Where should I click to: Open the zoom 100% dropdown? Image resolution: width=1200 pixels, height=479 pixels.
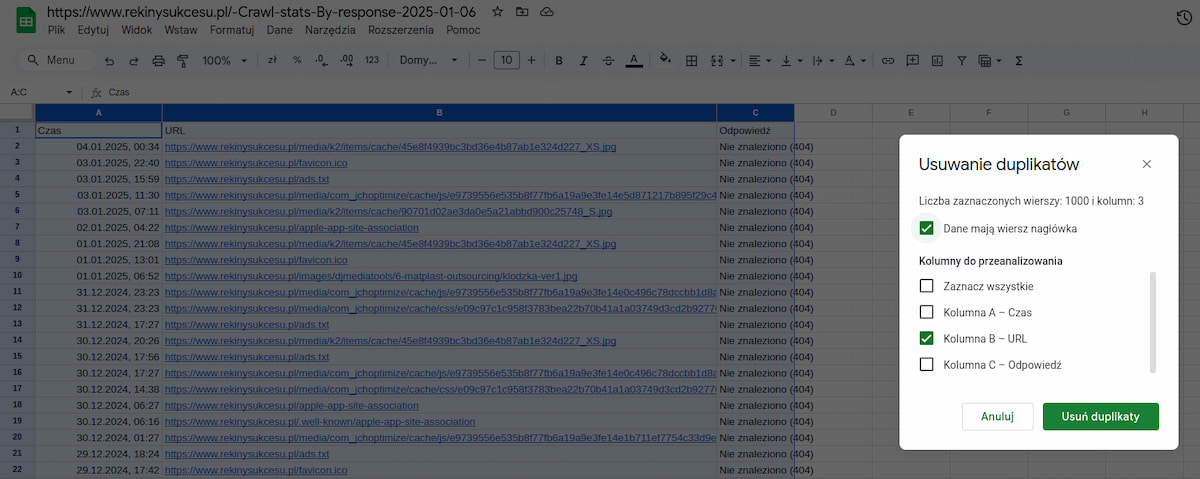pyautogui.click(x=224, y=61)
